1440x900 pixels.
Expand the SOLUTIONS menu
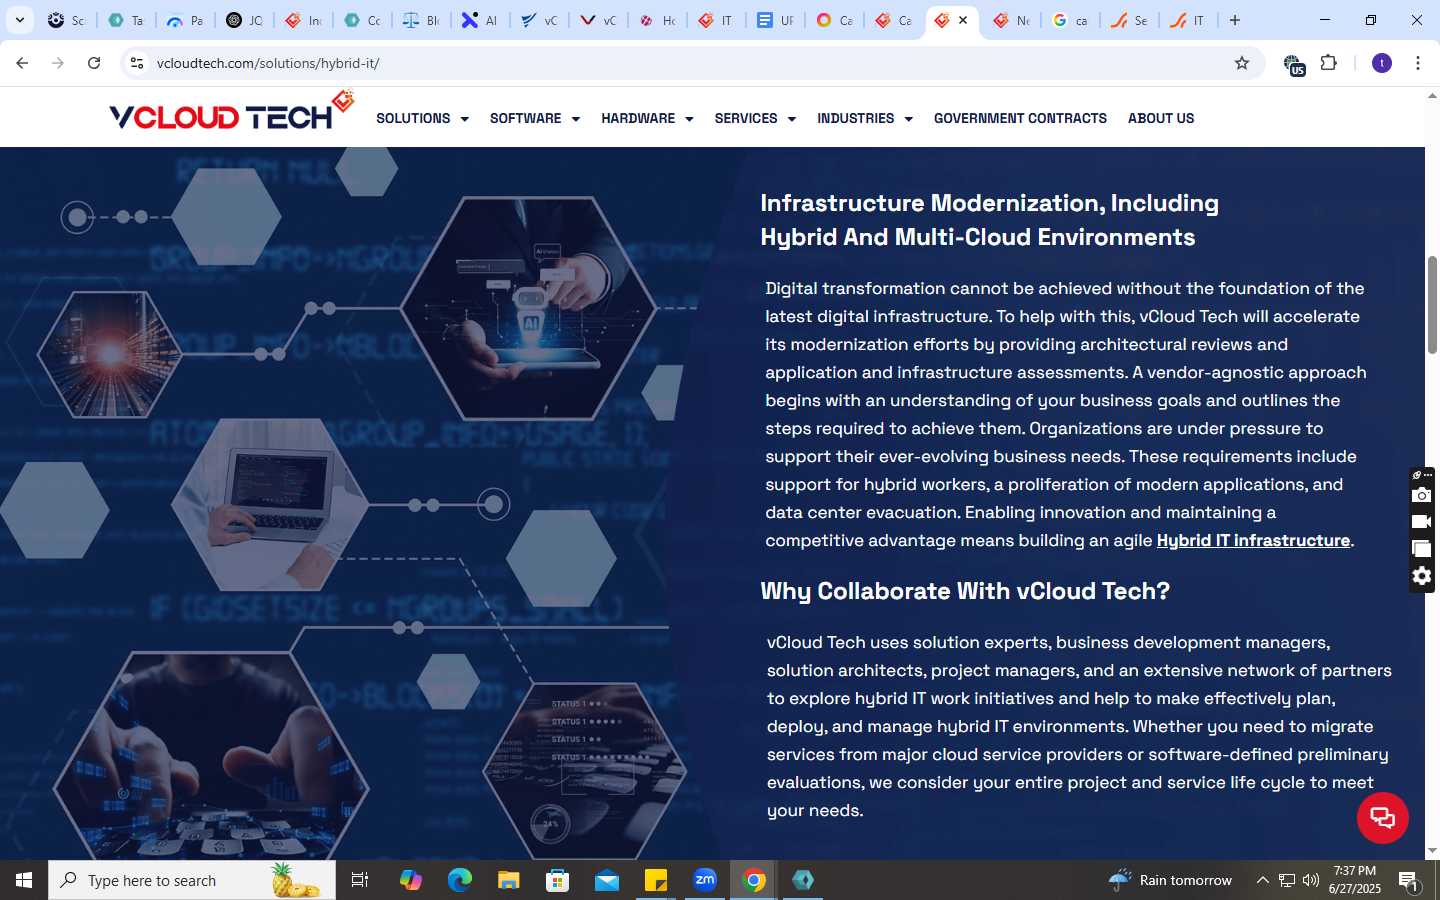pyautogui.click(x=422, y=118)
